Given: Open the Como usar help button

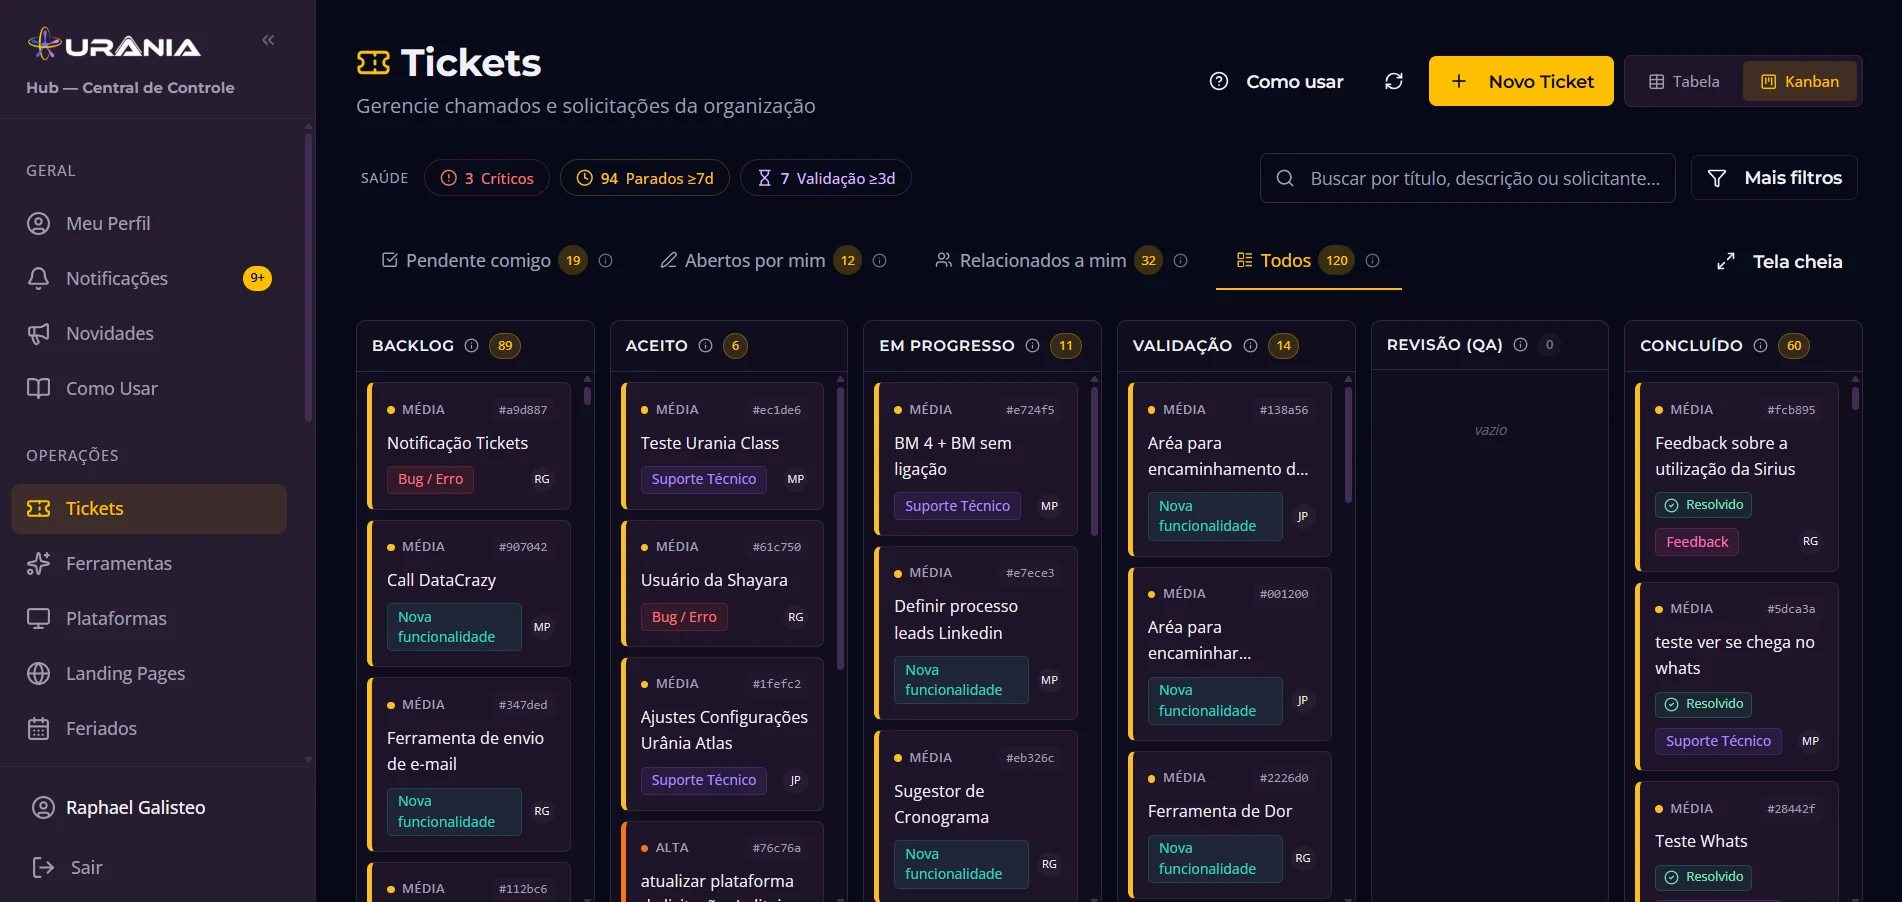Looking at the screenshot, I should coord(1276,81).
